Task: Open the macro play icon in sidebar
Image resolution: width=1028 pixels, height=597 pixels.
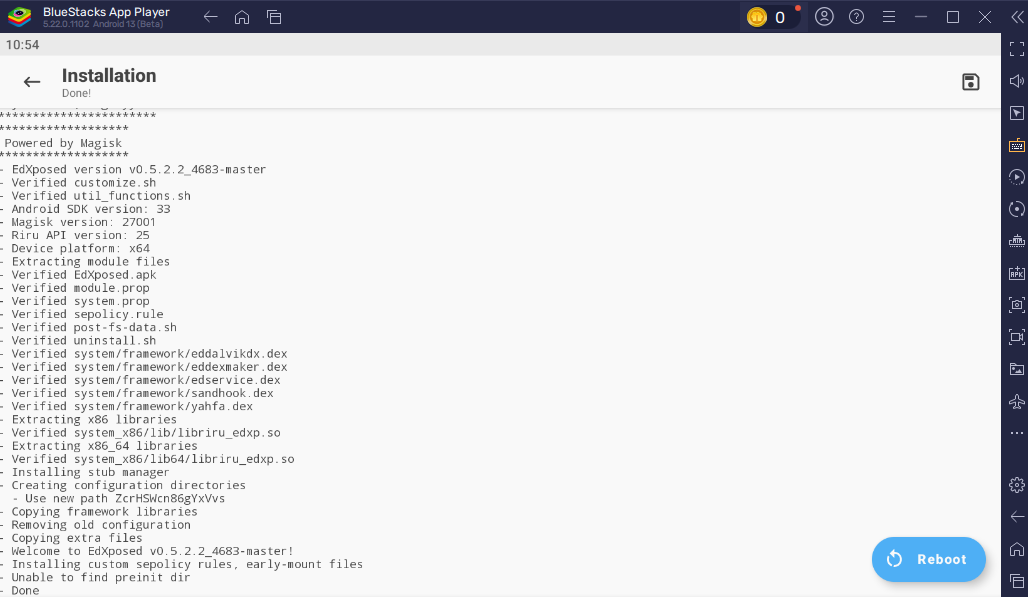Action: point(1017,177)
